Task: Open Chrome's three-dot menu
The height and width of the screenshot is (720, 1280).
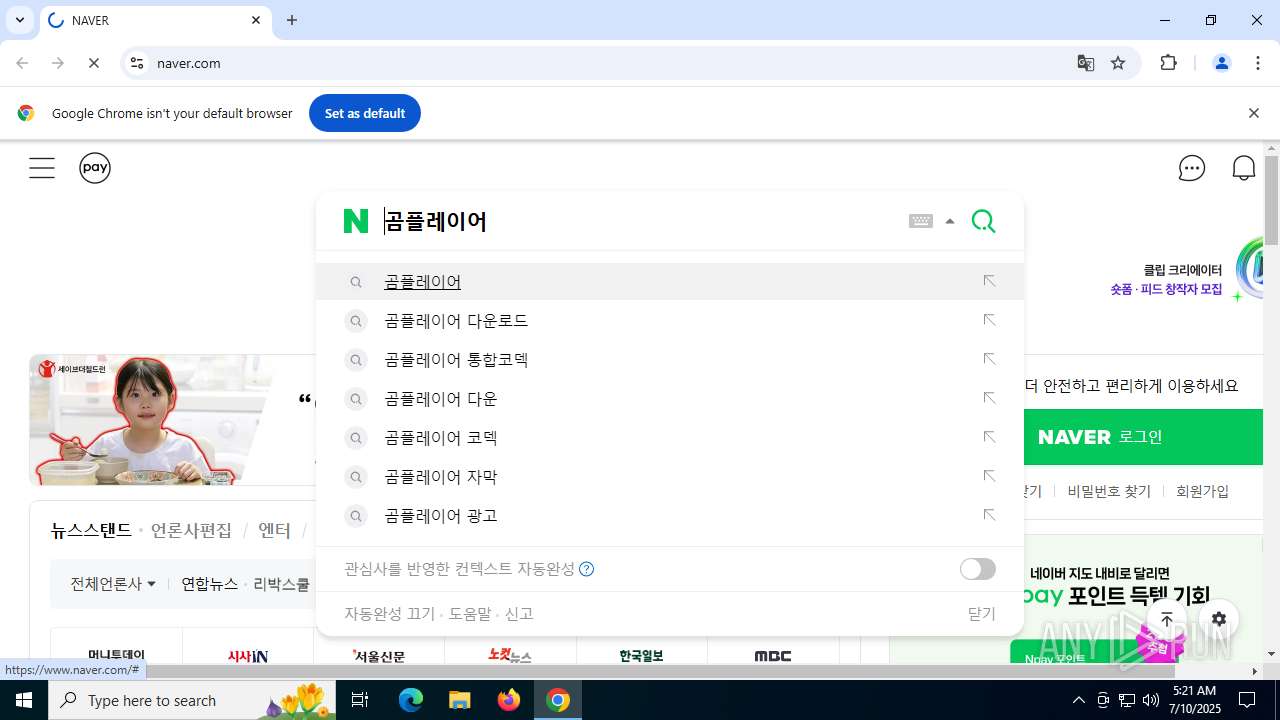Action: click(1257, 63)
